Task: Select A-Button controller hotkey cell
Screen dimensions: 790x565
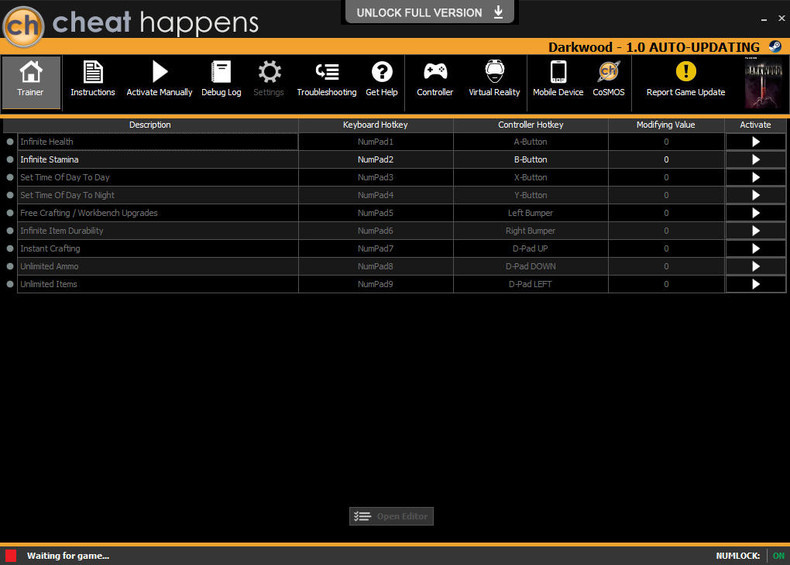Action: point(531,142)
